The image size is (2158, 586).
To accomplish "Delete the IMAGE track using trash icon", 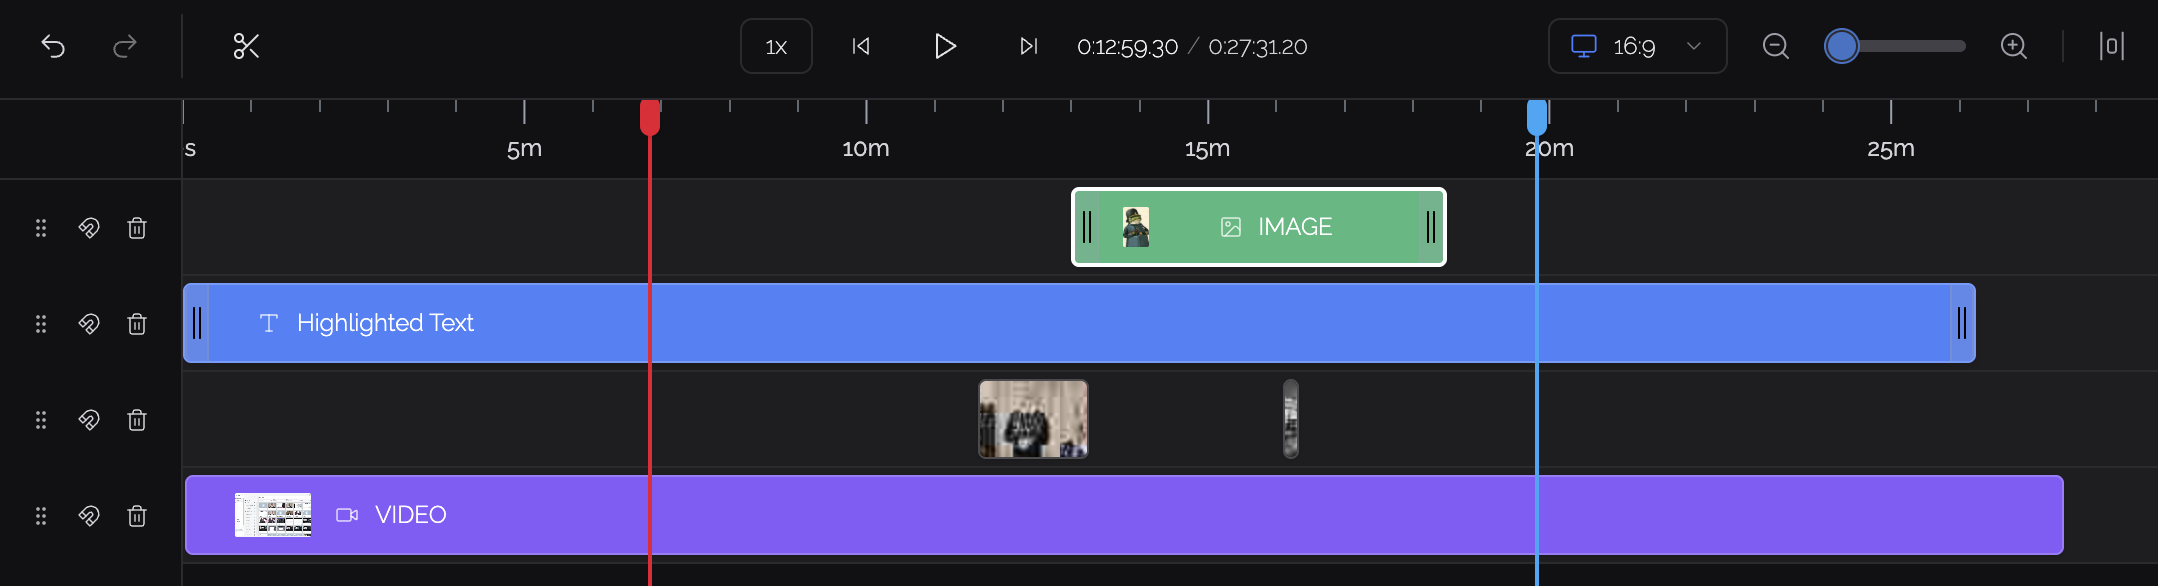I will click(x=137, y=228).
